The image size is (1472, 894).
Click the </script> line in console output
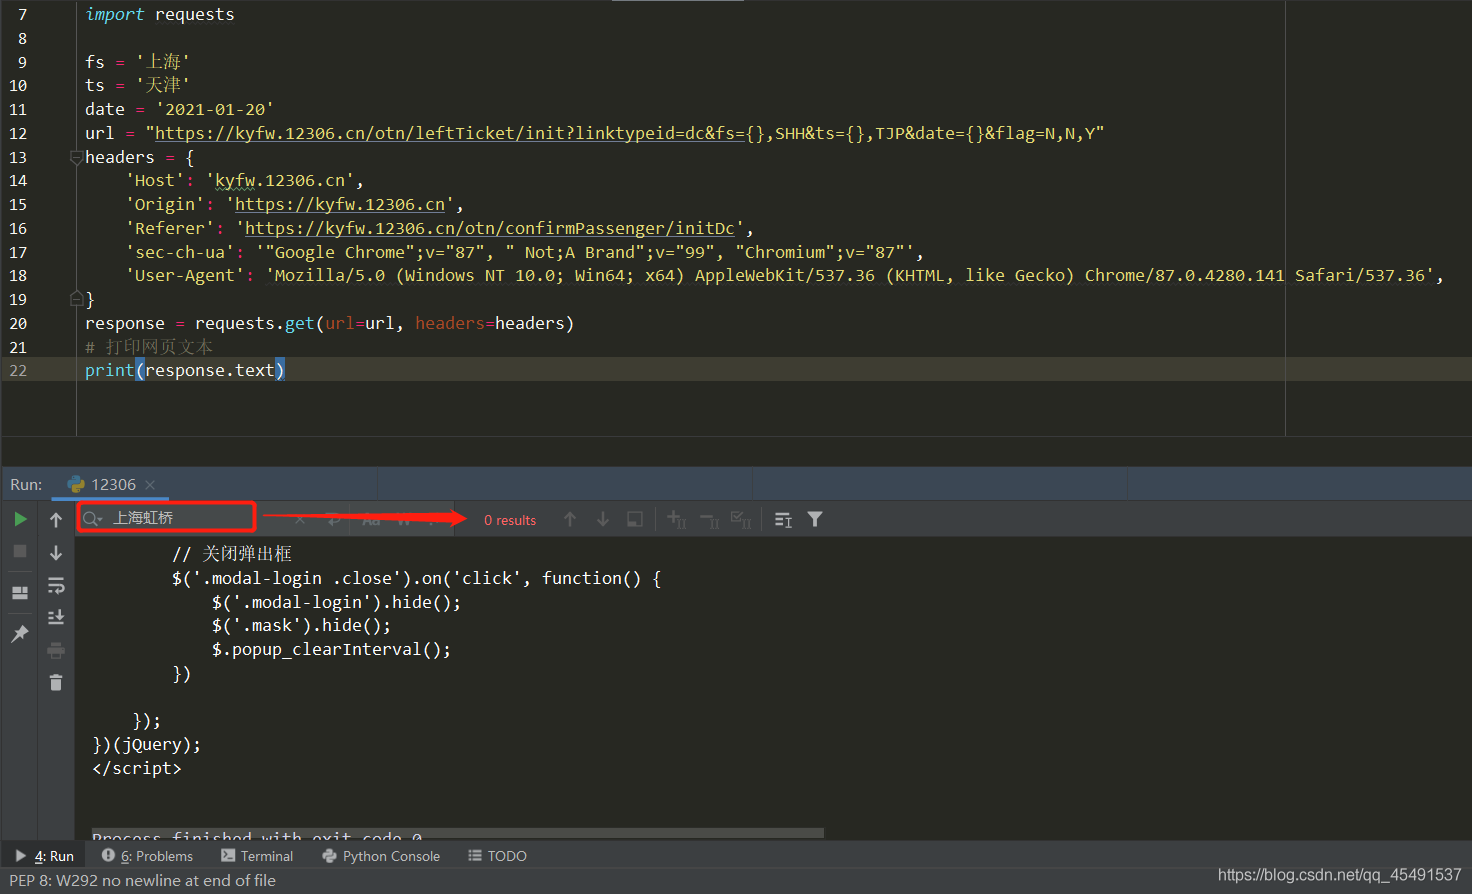pos(137,768)
